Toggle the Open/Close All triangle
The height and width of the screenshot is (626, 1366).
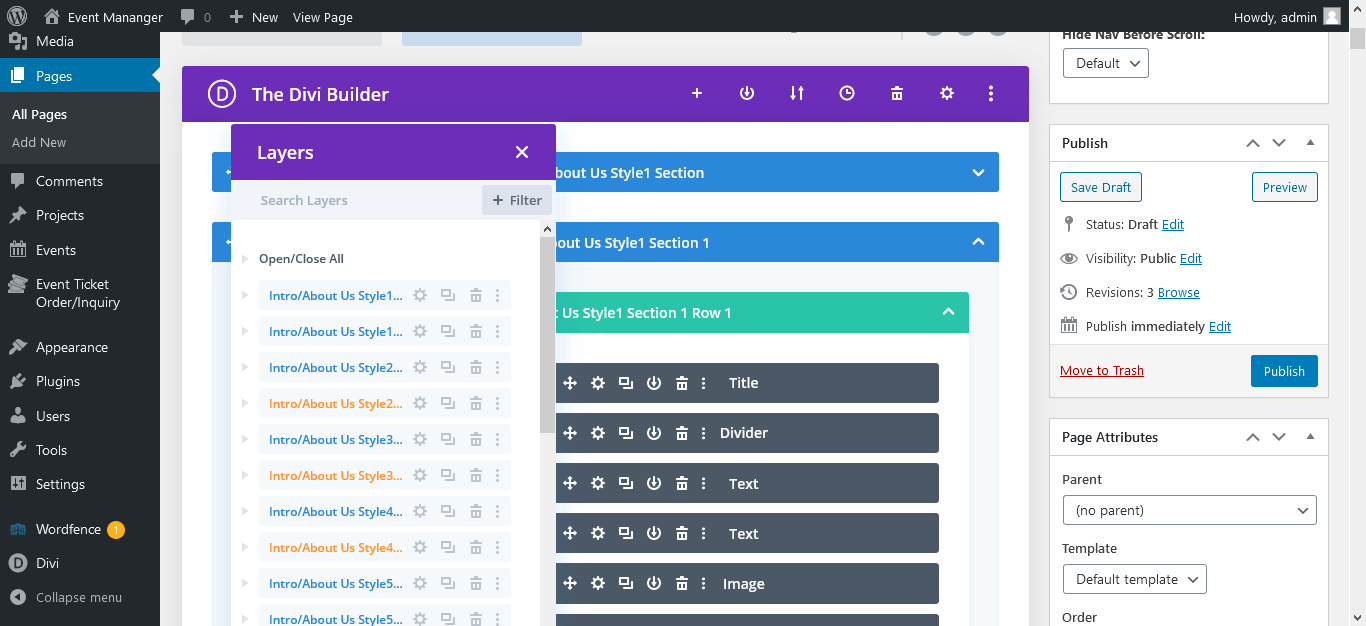244,259
